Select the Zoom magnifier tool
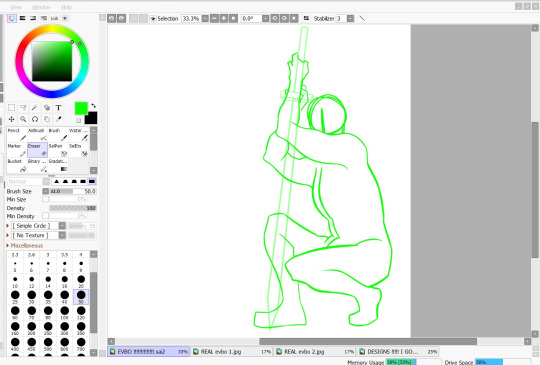The width and height of the screenshot is (540, 365). [23, 119]
